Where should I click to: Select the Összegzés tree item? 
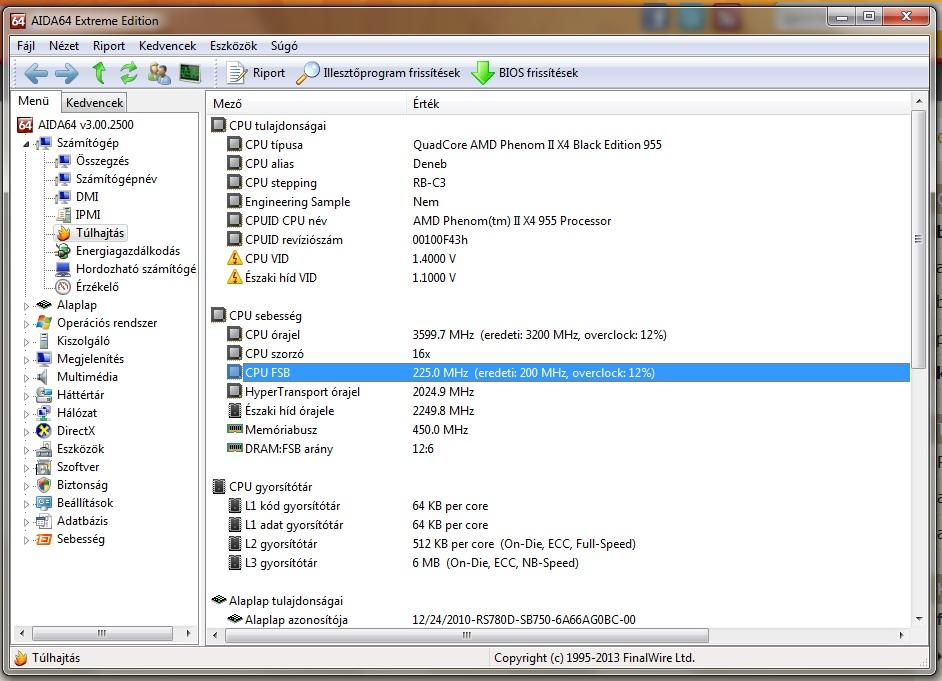click(x=102, y=161)
